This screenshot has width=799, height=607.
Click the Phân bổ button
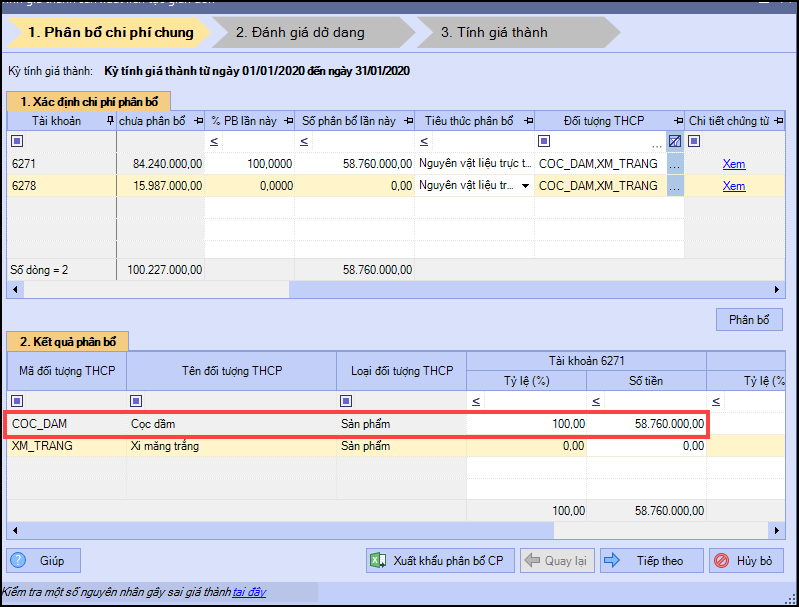pyautogui.click(x=749, y=320)
